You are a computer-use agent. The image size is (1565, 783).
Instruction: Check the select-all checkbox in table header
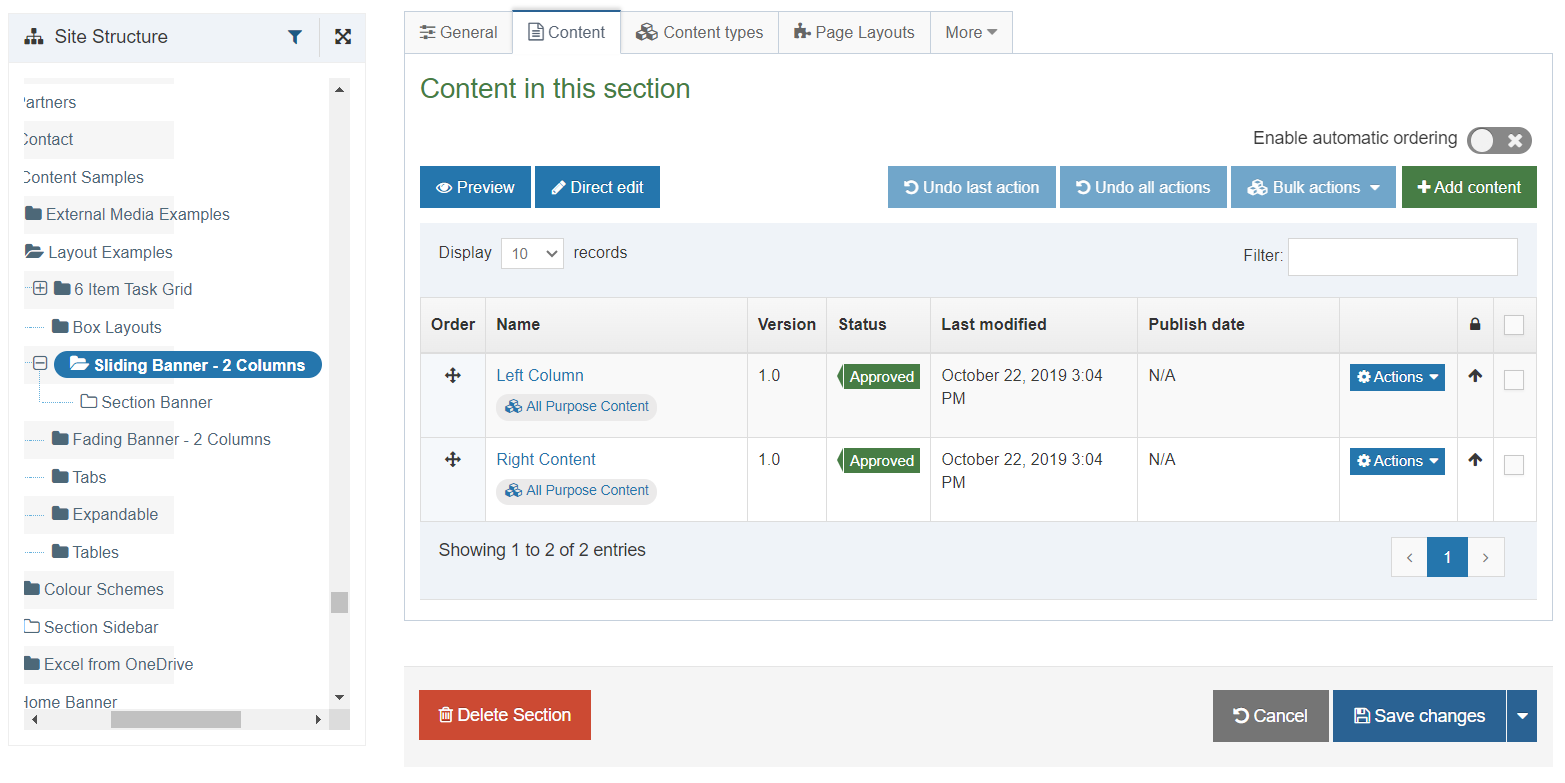[x=1514, y=325]
